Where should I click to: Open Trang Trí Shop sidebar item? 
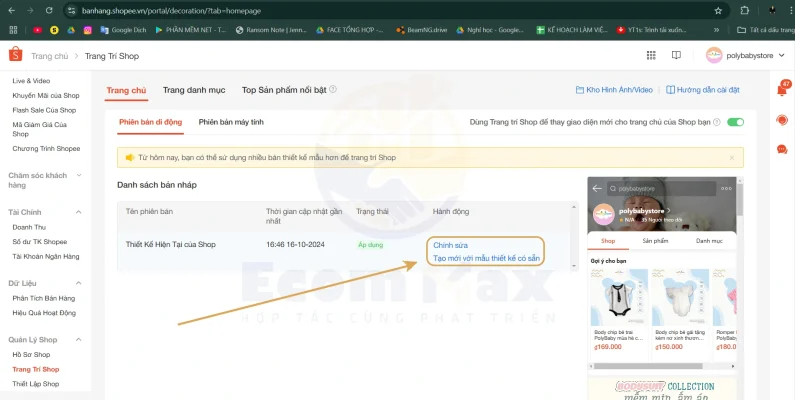point(36,369)
